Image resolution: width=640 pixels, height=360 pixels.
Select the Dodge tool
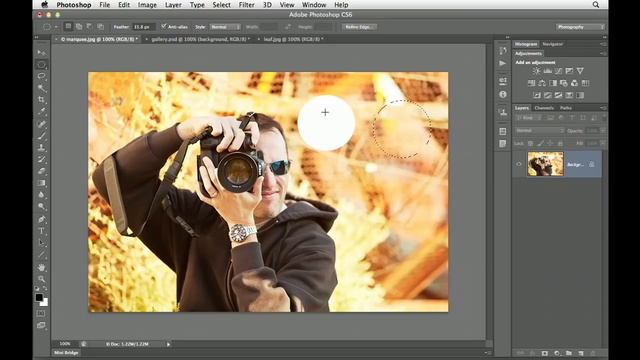pyautogui.click(x=41, y=207)
